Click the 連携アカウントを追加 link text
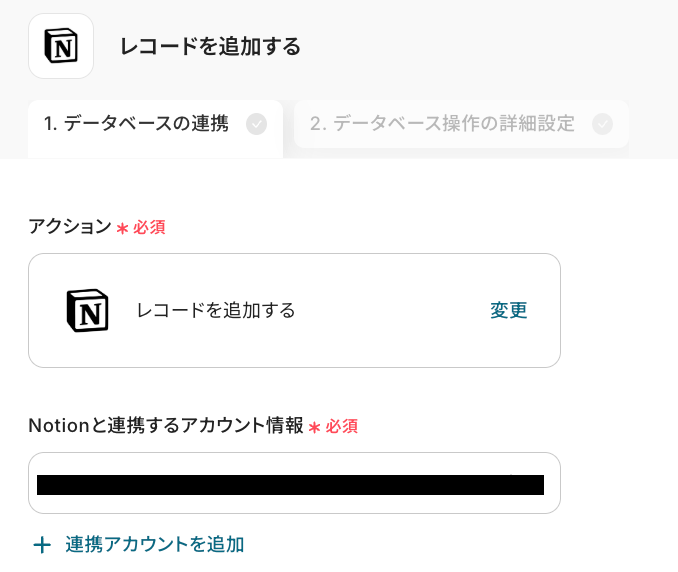 (155, 545)
